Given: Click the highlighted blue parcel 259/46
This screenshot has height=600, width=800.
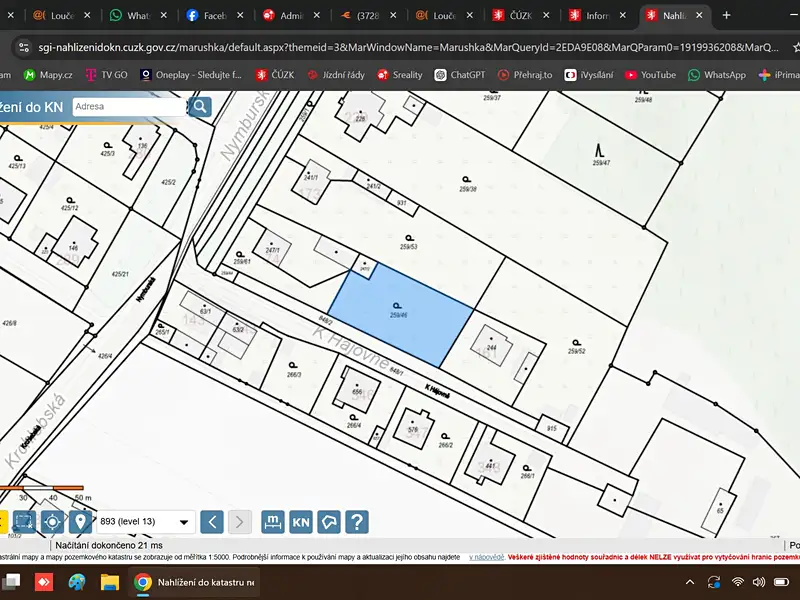Looking at the screenshot, I should 401,314.
